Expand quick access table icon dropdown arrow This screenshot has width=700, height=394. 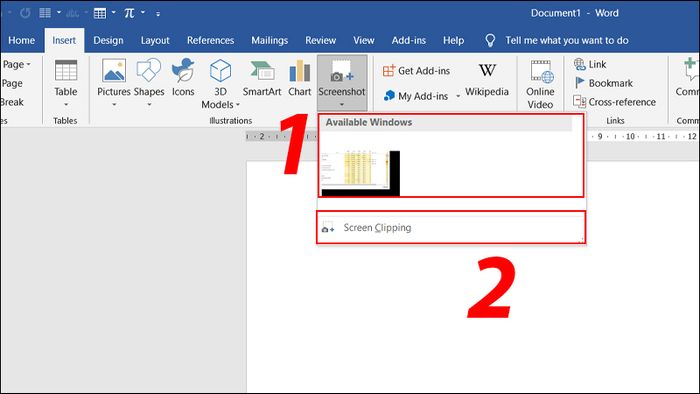(113, 12)
